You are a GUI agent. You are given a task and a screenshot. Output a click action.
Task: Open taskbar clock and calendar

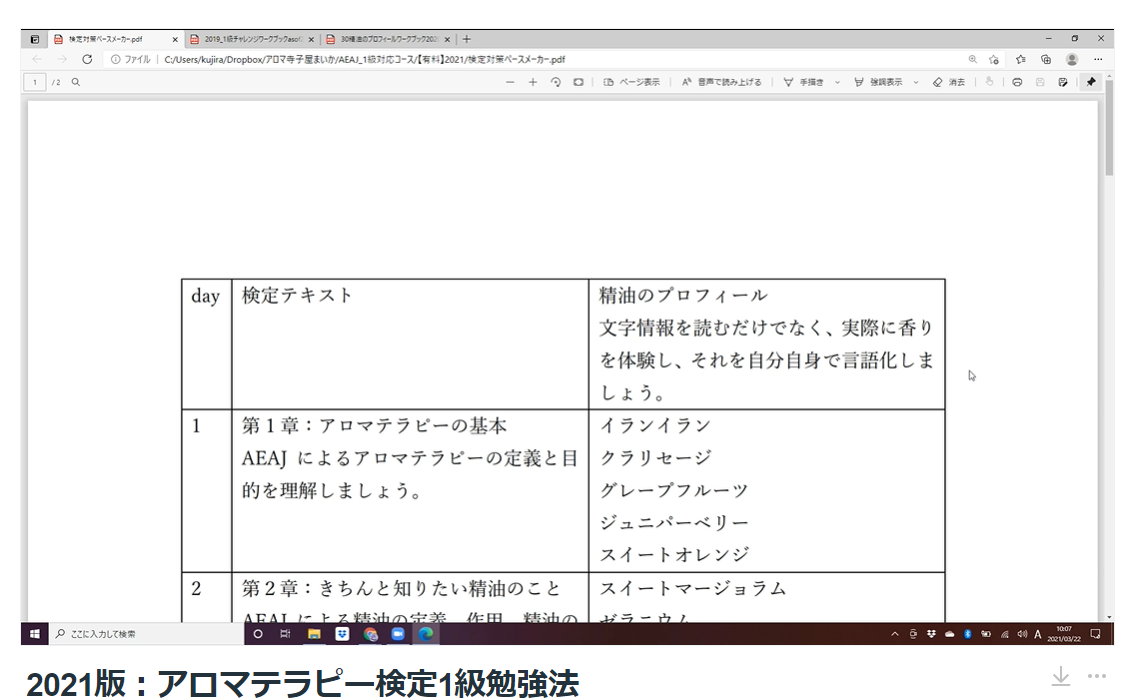1064,634
